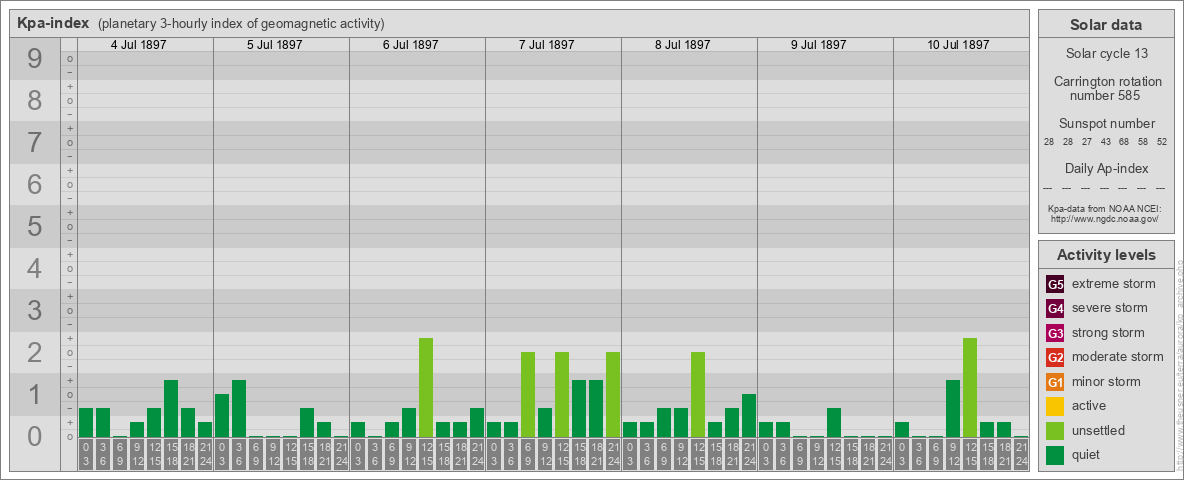Viewport: 1184px width, 480px height.
Task: Select the yellow active level swatch
Action: 1055,406
